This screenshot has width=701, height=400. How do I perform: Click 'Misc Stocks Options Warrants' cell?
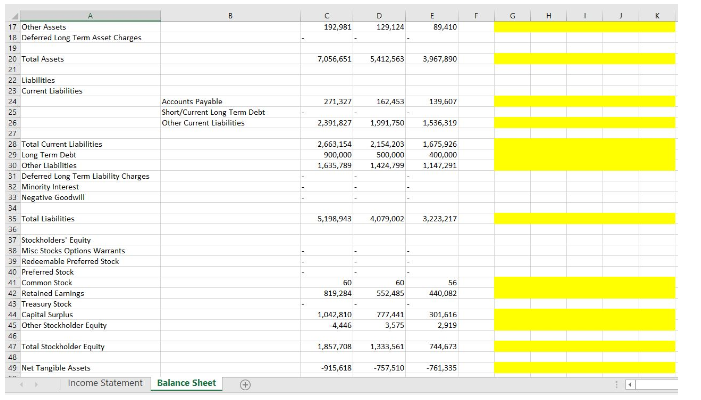tap(90, 251)
